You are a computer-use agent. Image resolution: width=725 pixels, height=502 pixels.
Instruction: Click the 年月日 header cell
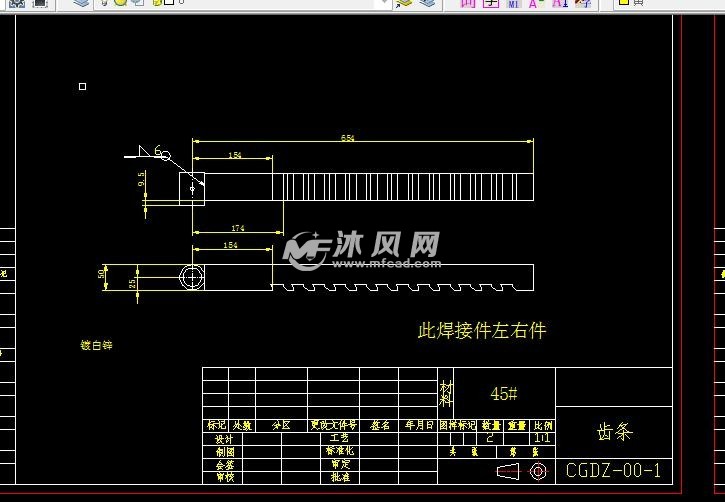pos(418,425)
